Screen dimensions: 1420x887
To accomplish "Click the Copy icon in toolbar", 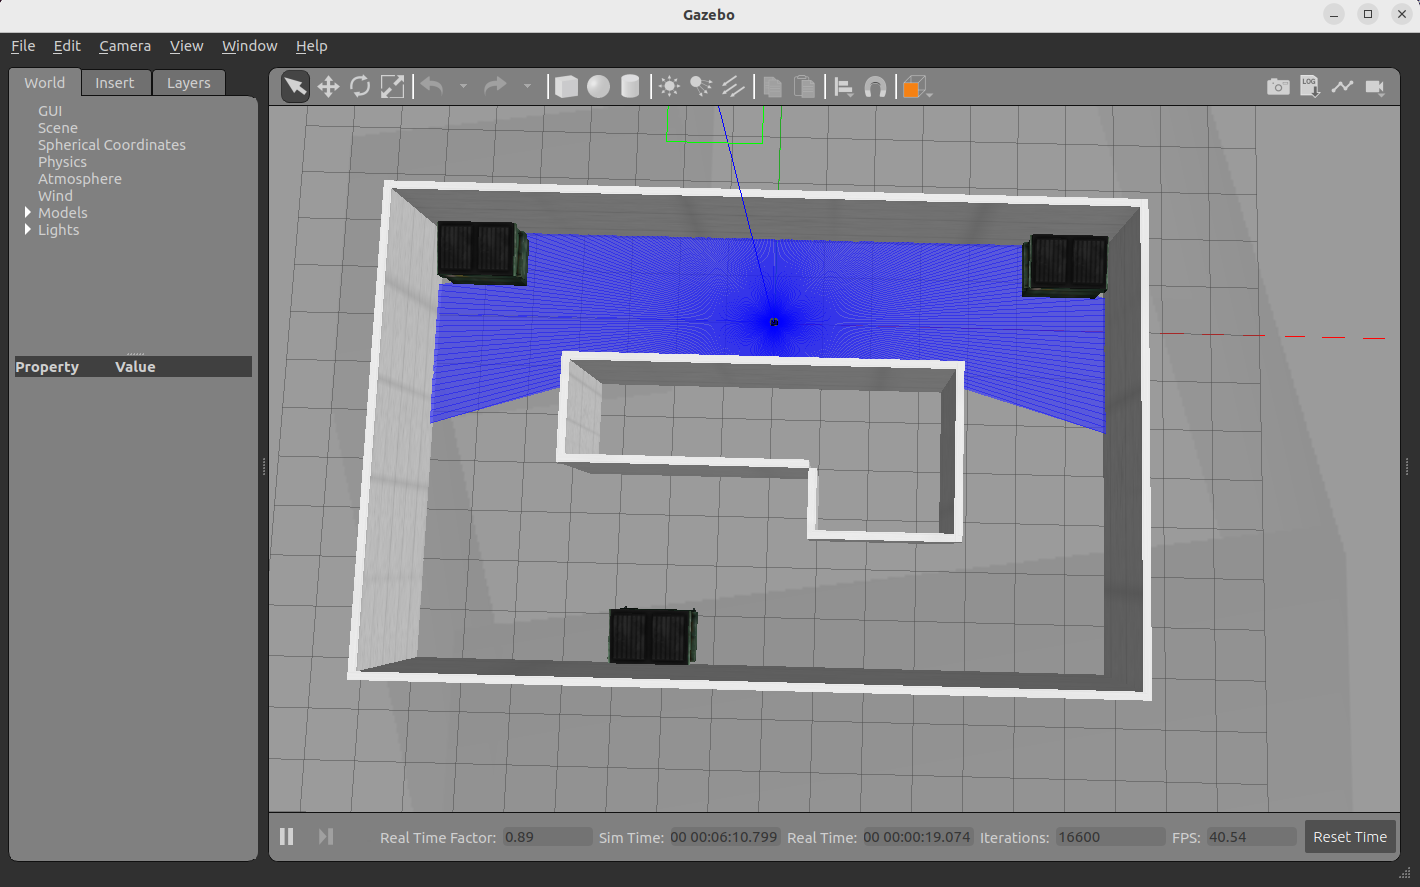I will pos(772,87).
